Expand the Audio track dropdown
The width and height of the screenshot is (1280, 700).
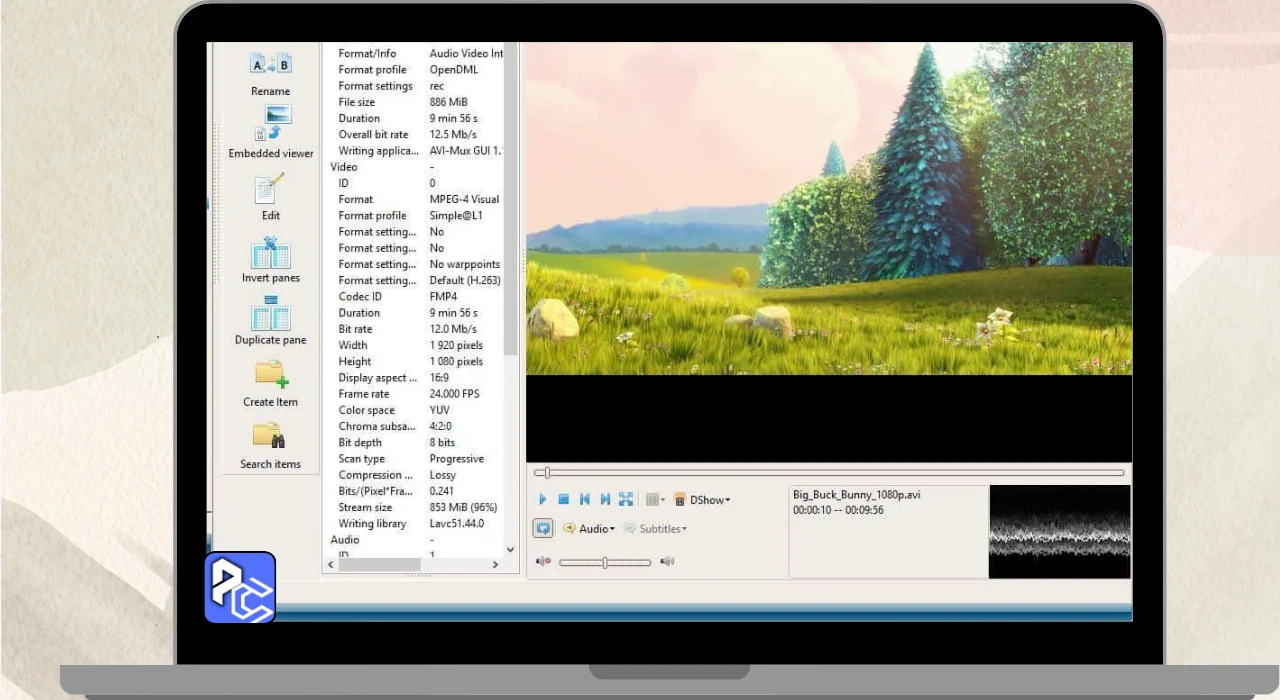[x=589, y=528]
